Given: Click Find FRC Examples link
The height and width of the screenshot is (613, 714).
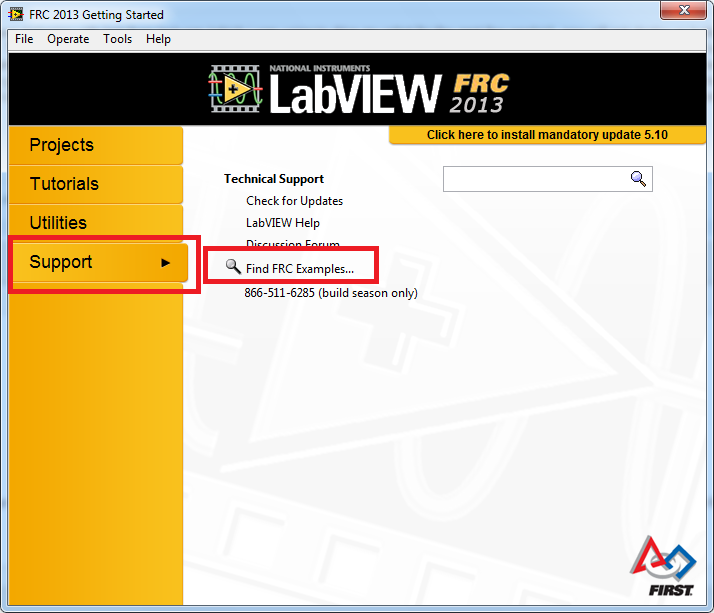Looking at the screenshot, I should click(x=300, y=269).
